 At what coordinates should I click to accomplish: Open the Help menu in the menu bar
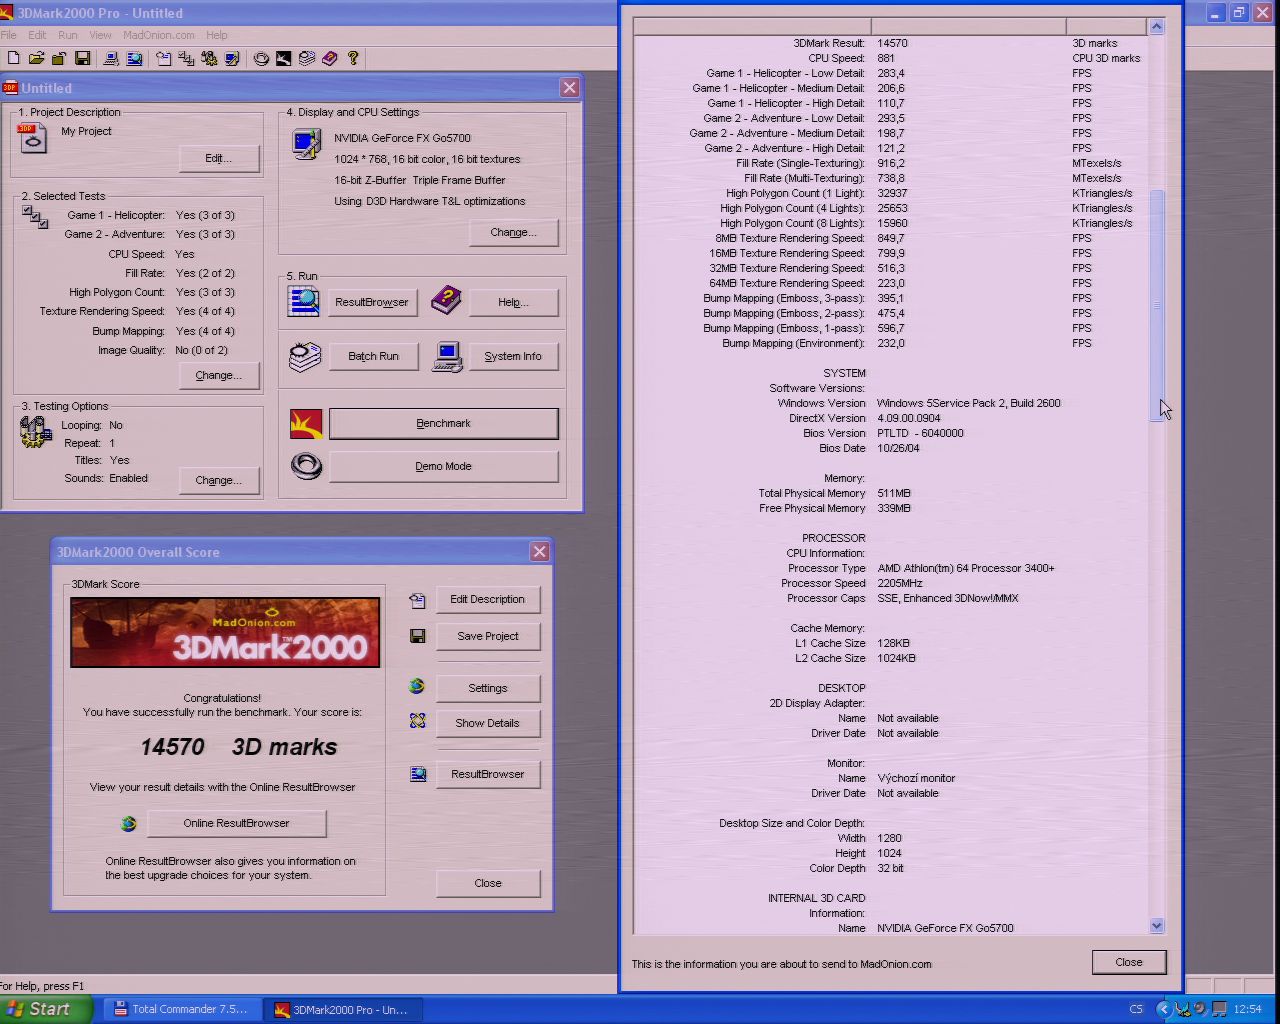pos(216,35)
